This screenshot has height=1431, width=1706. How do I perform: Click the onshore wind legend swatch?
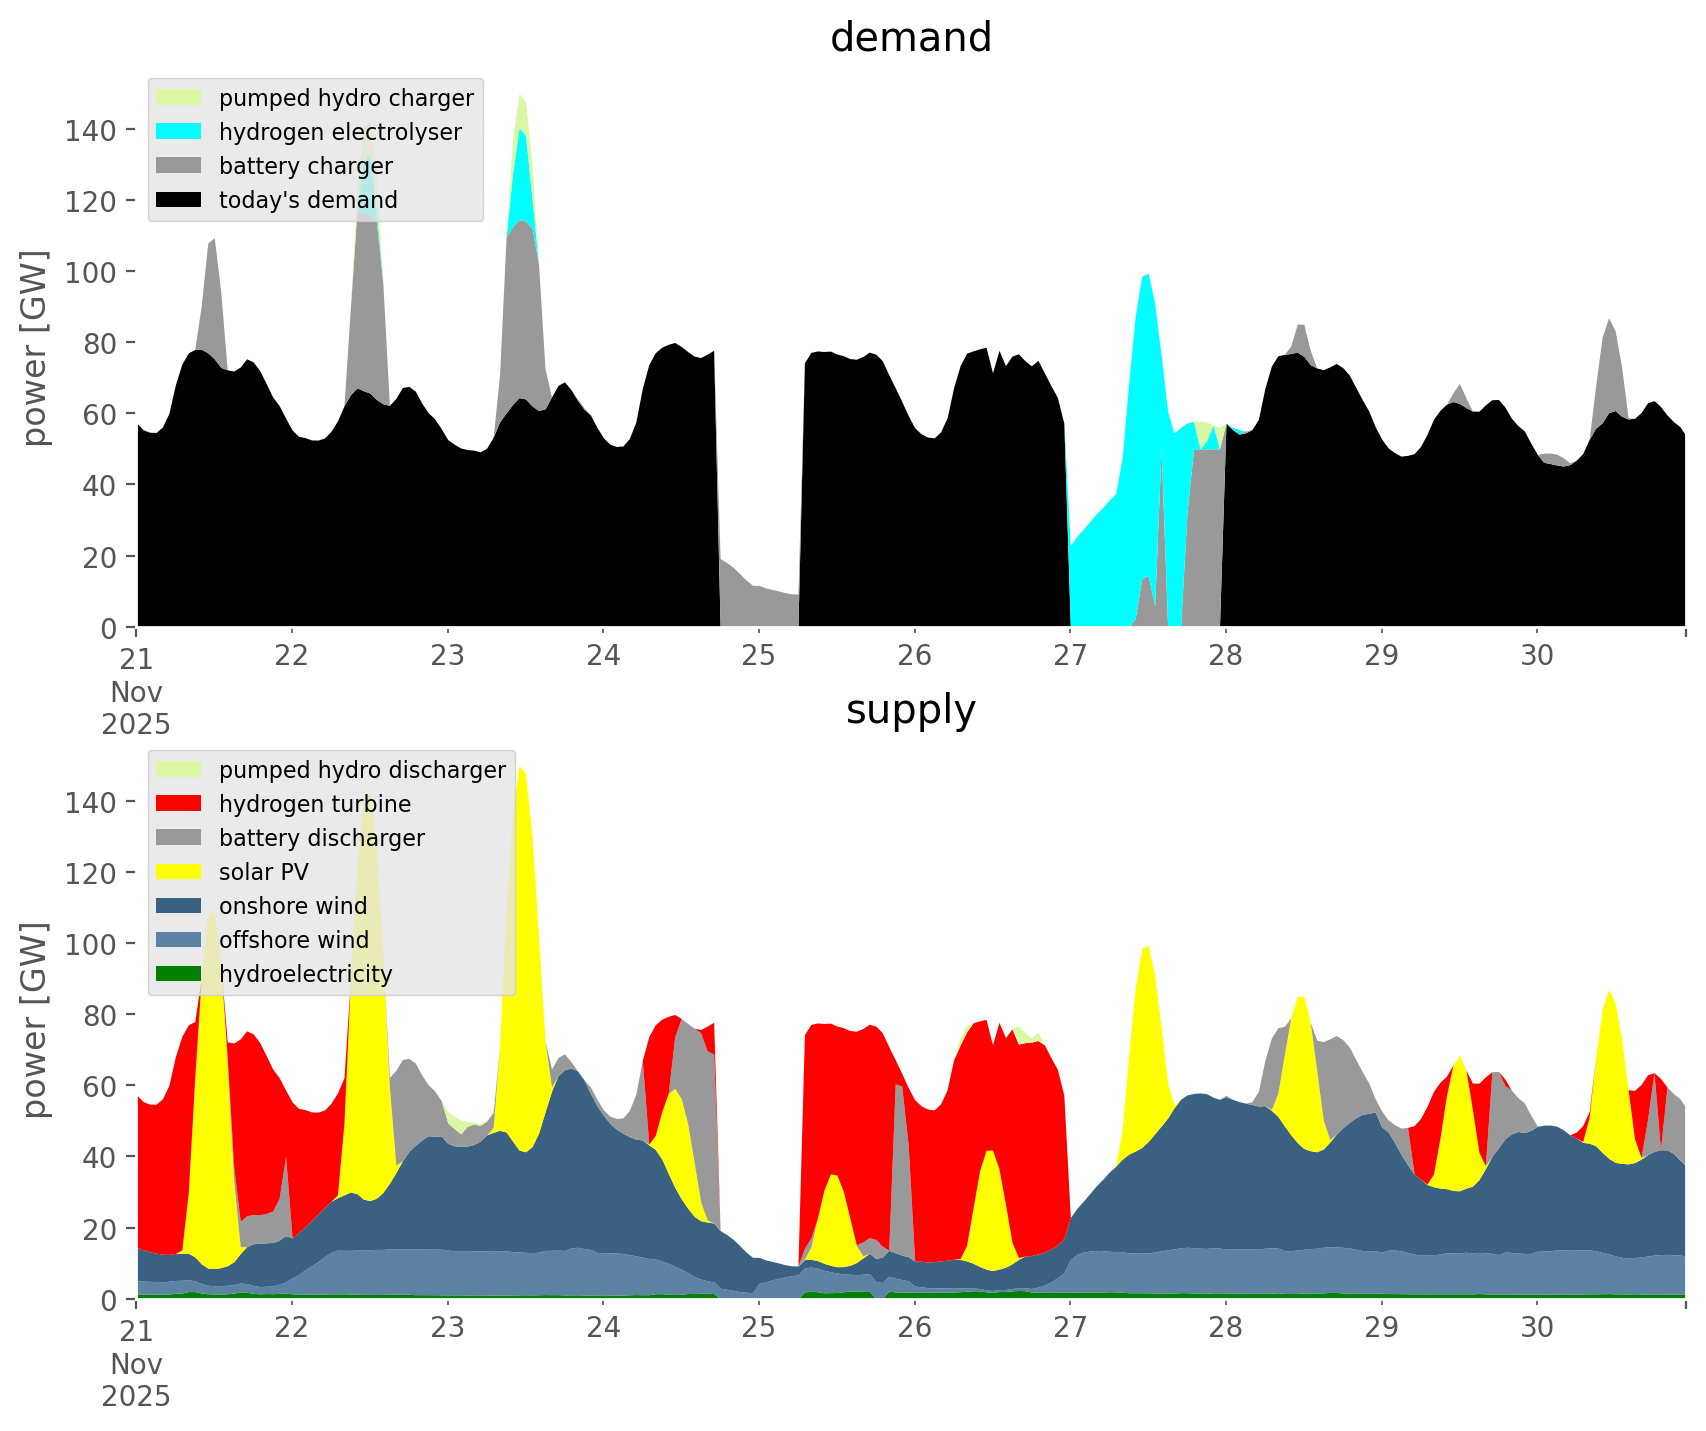(x=179, y=906)
